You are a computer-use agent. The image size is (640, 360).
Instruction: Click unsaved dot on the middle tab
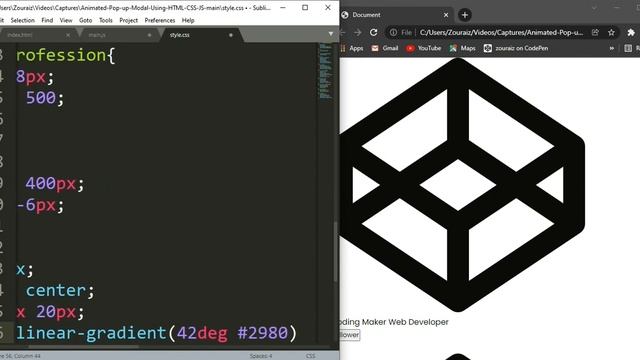click(149, 35)
